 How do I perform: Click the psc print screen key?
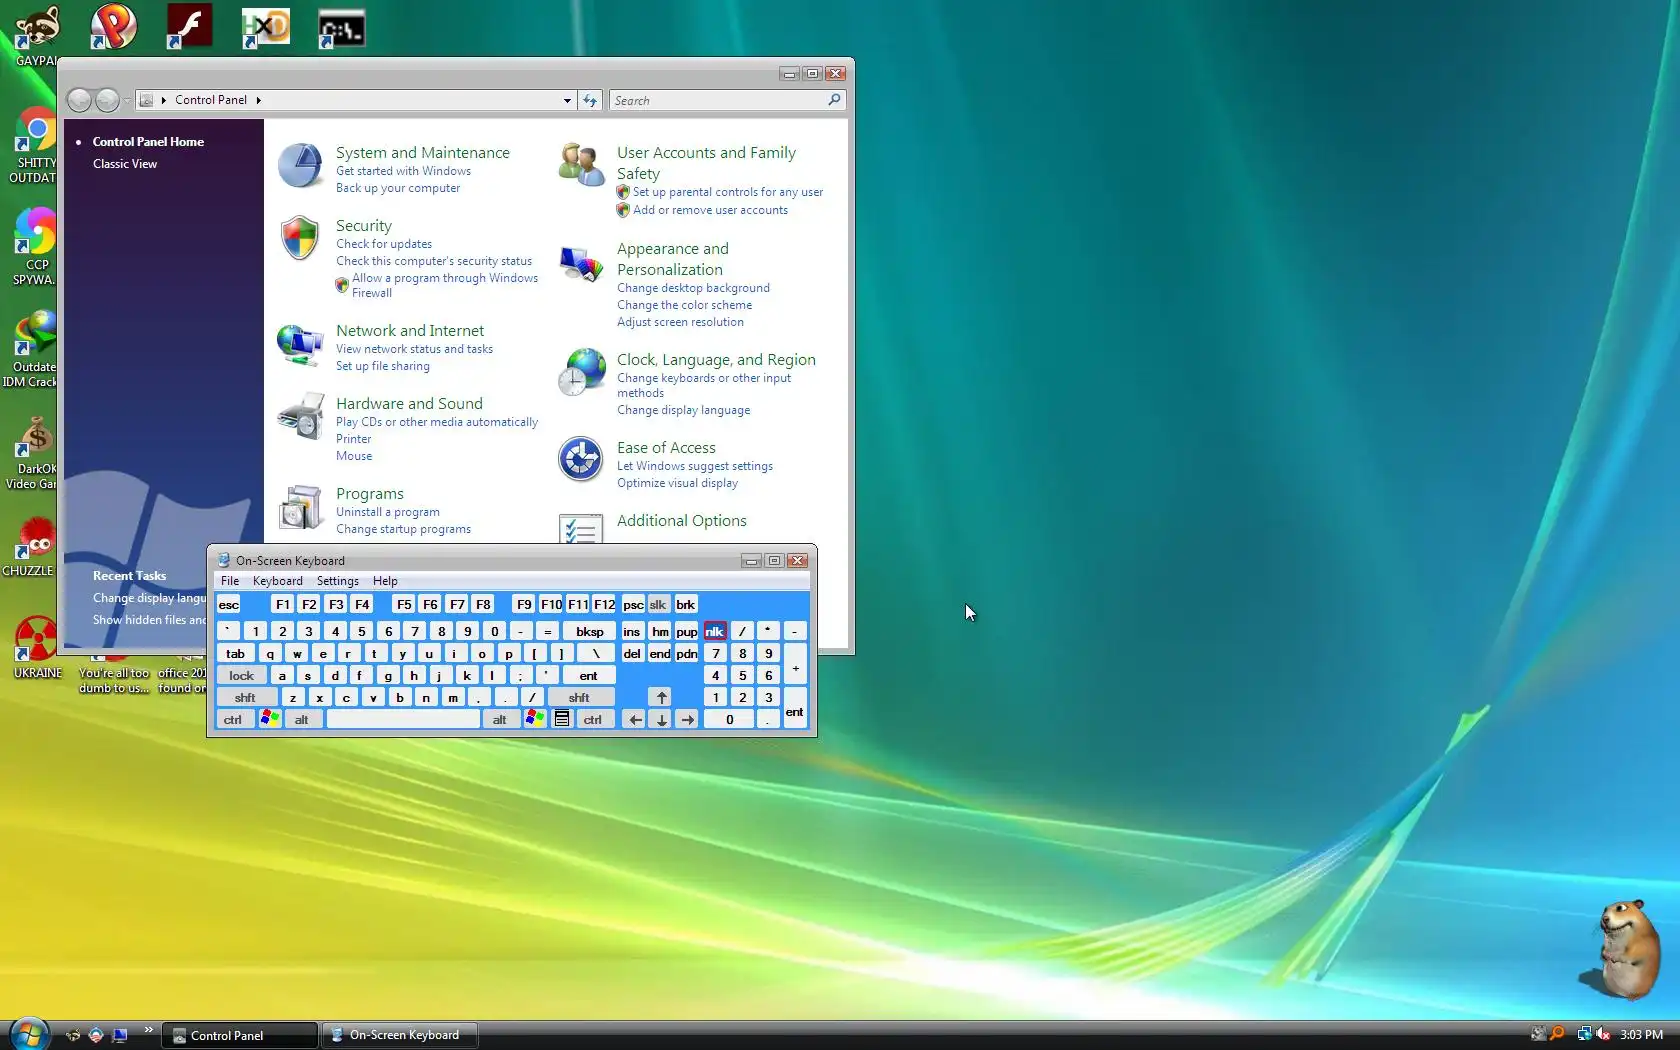(633, 604)
